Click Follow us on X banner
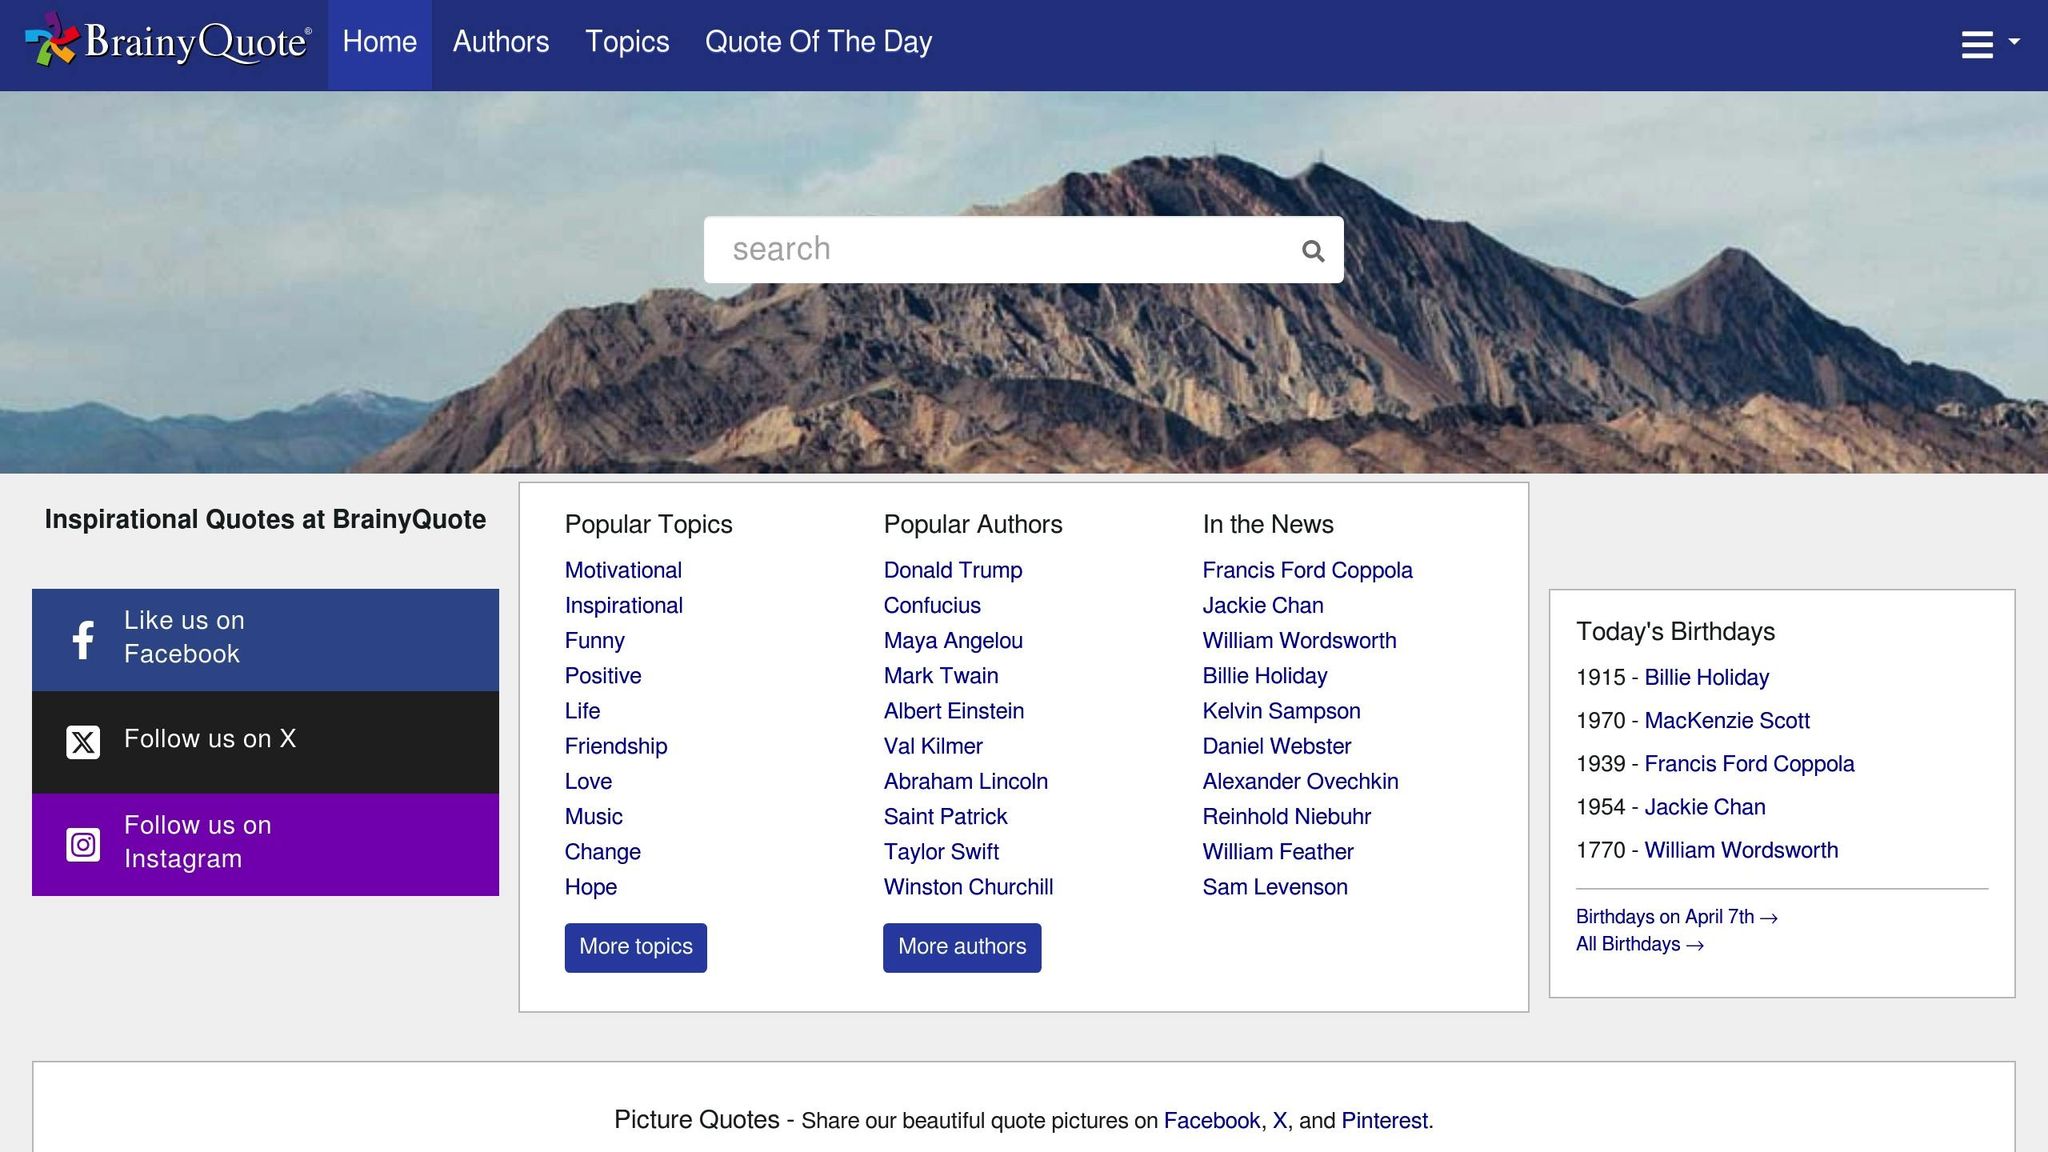The height and width of the screenshot is (1152, 2048). [x=265, y=742]
